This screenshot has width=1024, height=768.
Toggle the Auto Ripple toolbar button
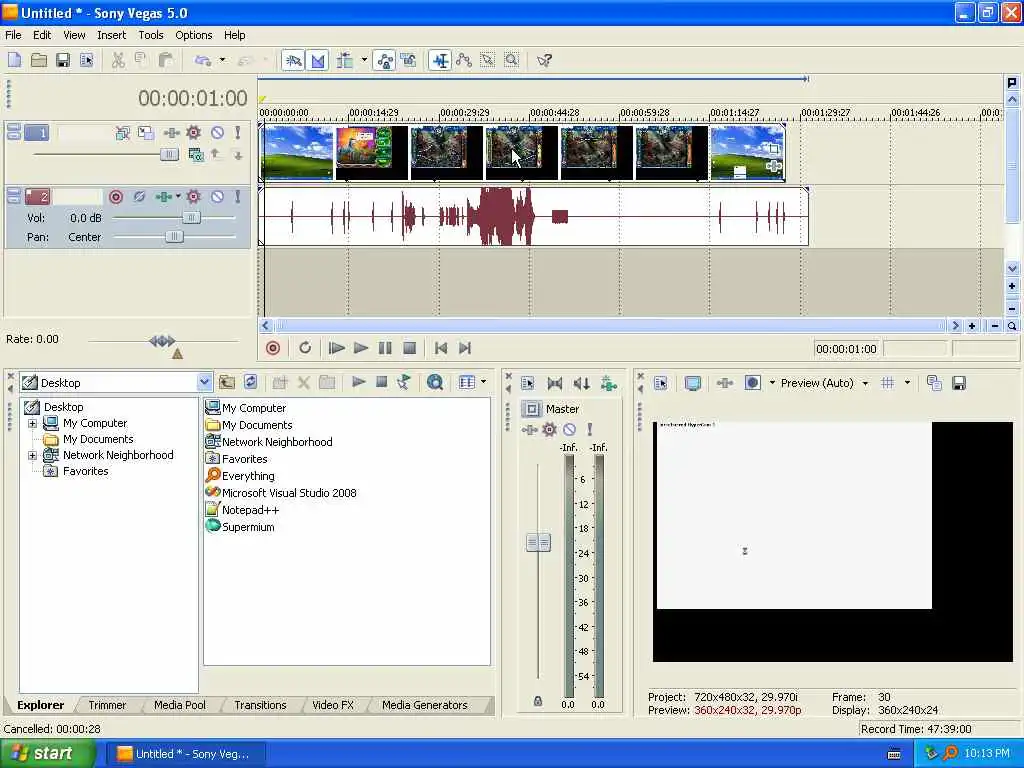pyautogui.click(x=345, y=61)
